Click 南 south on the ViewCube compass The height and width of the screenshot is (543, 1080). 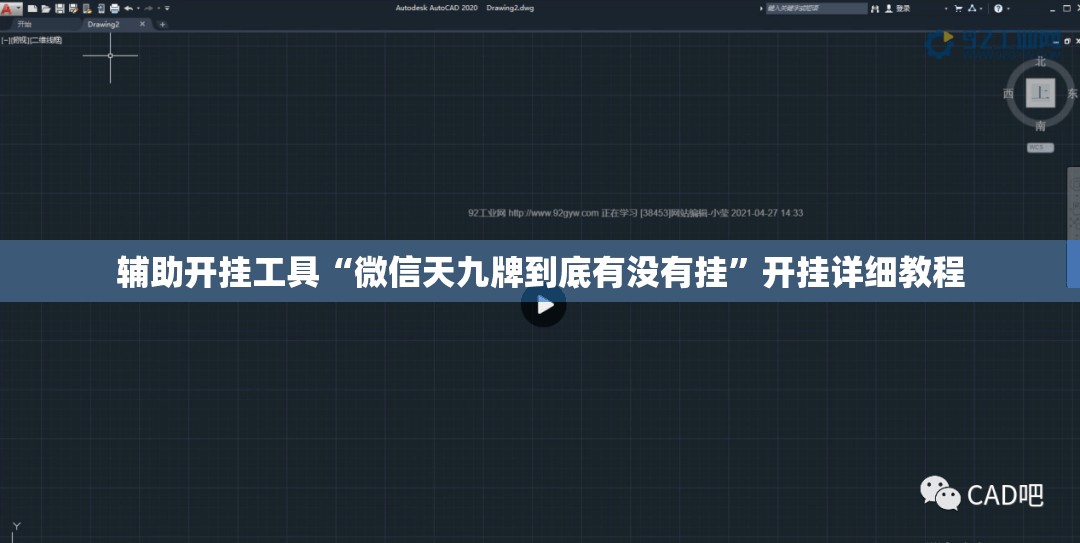click(x=1040, y=125)
